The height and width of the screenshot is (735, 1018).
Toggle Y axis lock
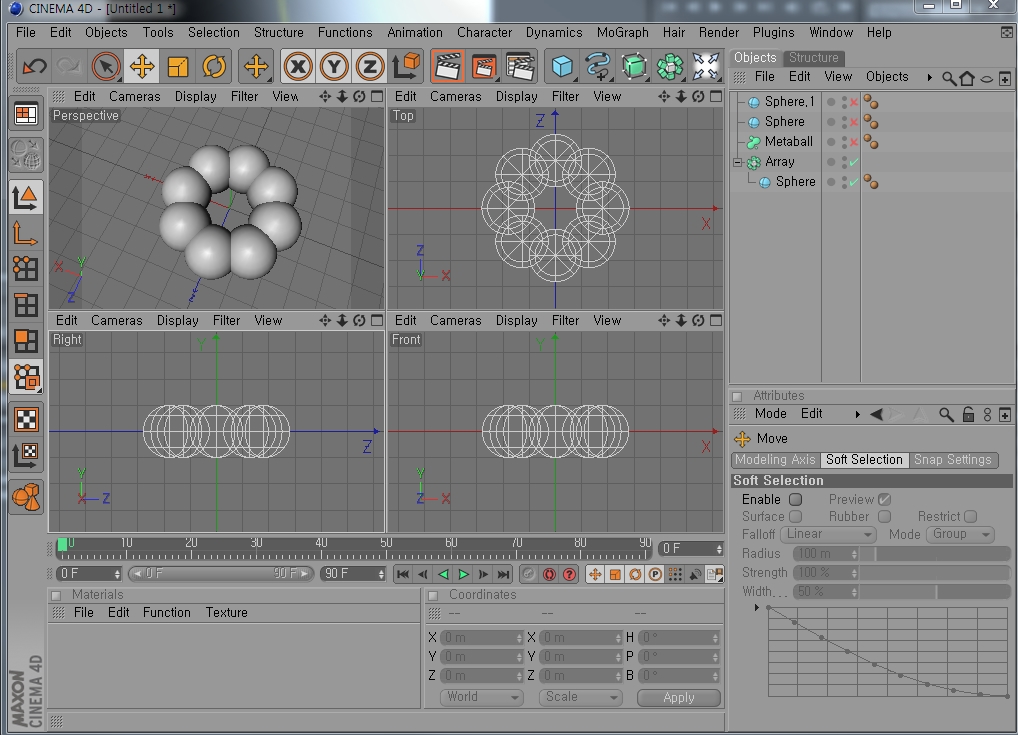334,66
